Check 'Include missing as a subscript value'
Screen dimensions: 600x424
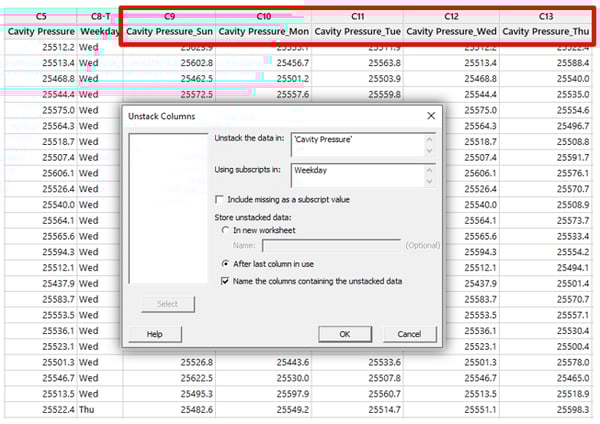[x=221, y=200]
